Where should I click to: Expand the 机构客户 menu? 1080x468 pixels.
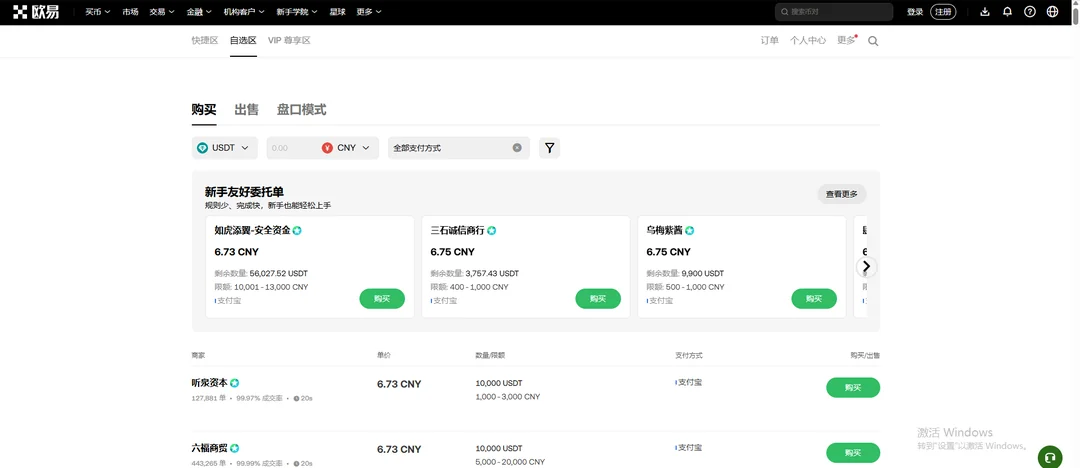[x=244, y=12]
